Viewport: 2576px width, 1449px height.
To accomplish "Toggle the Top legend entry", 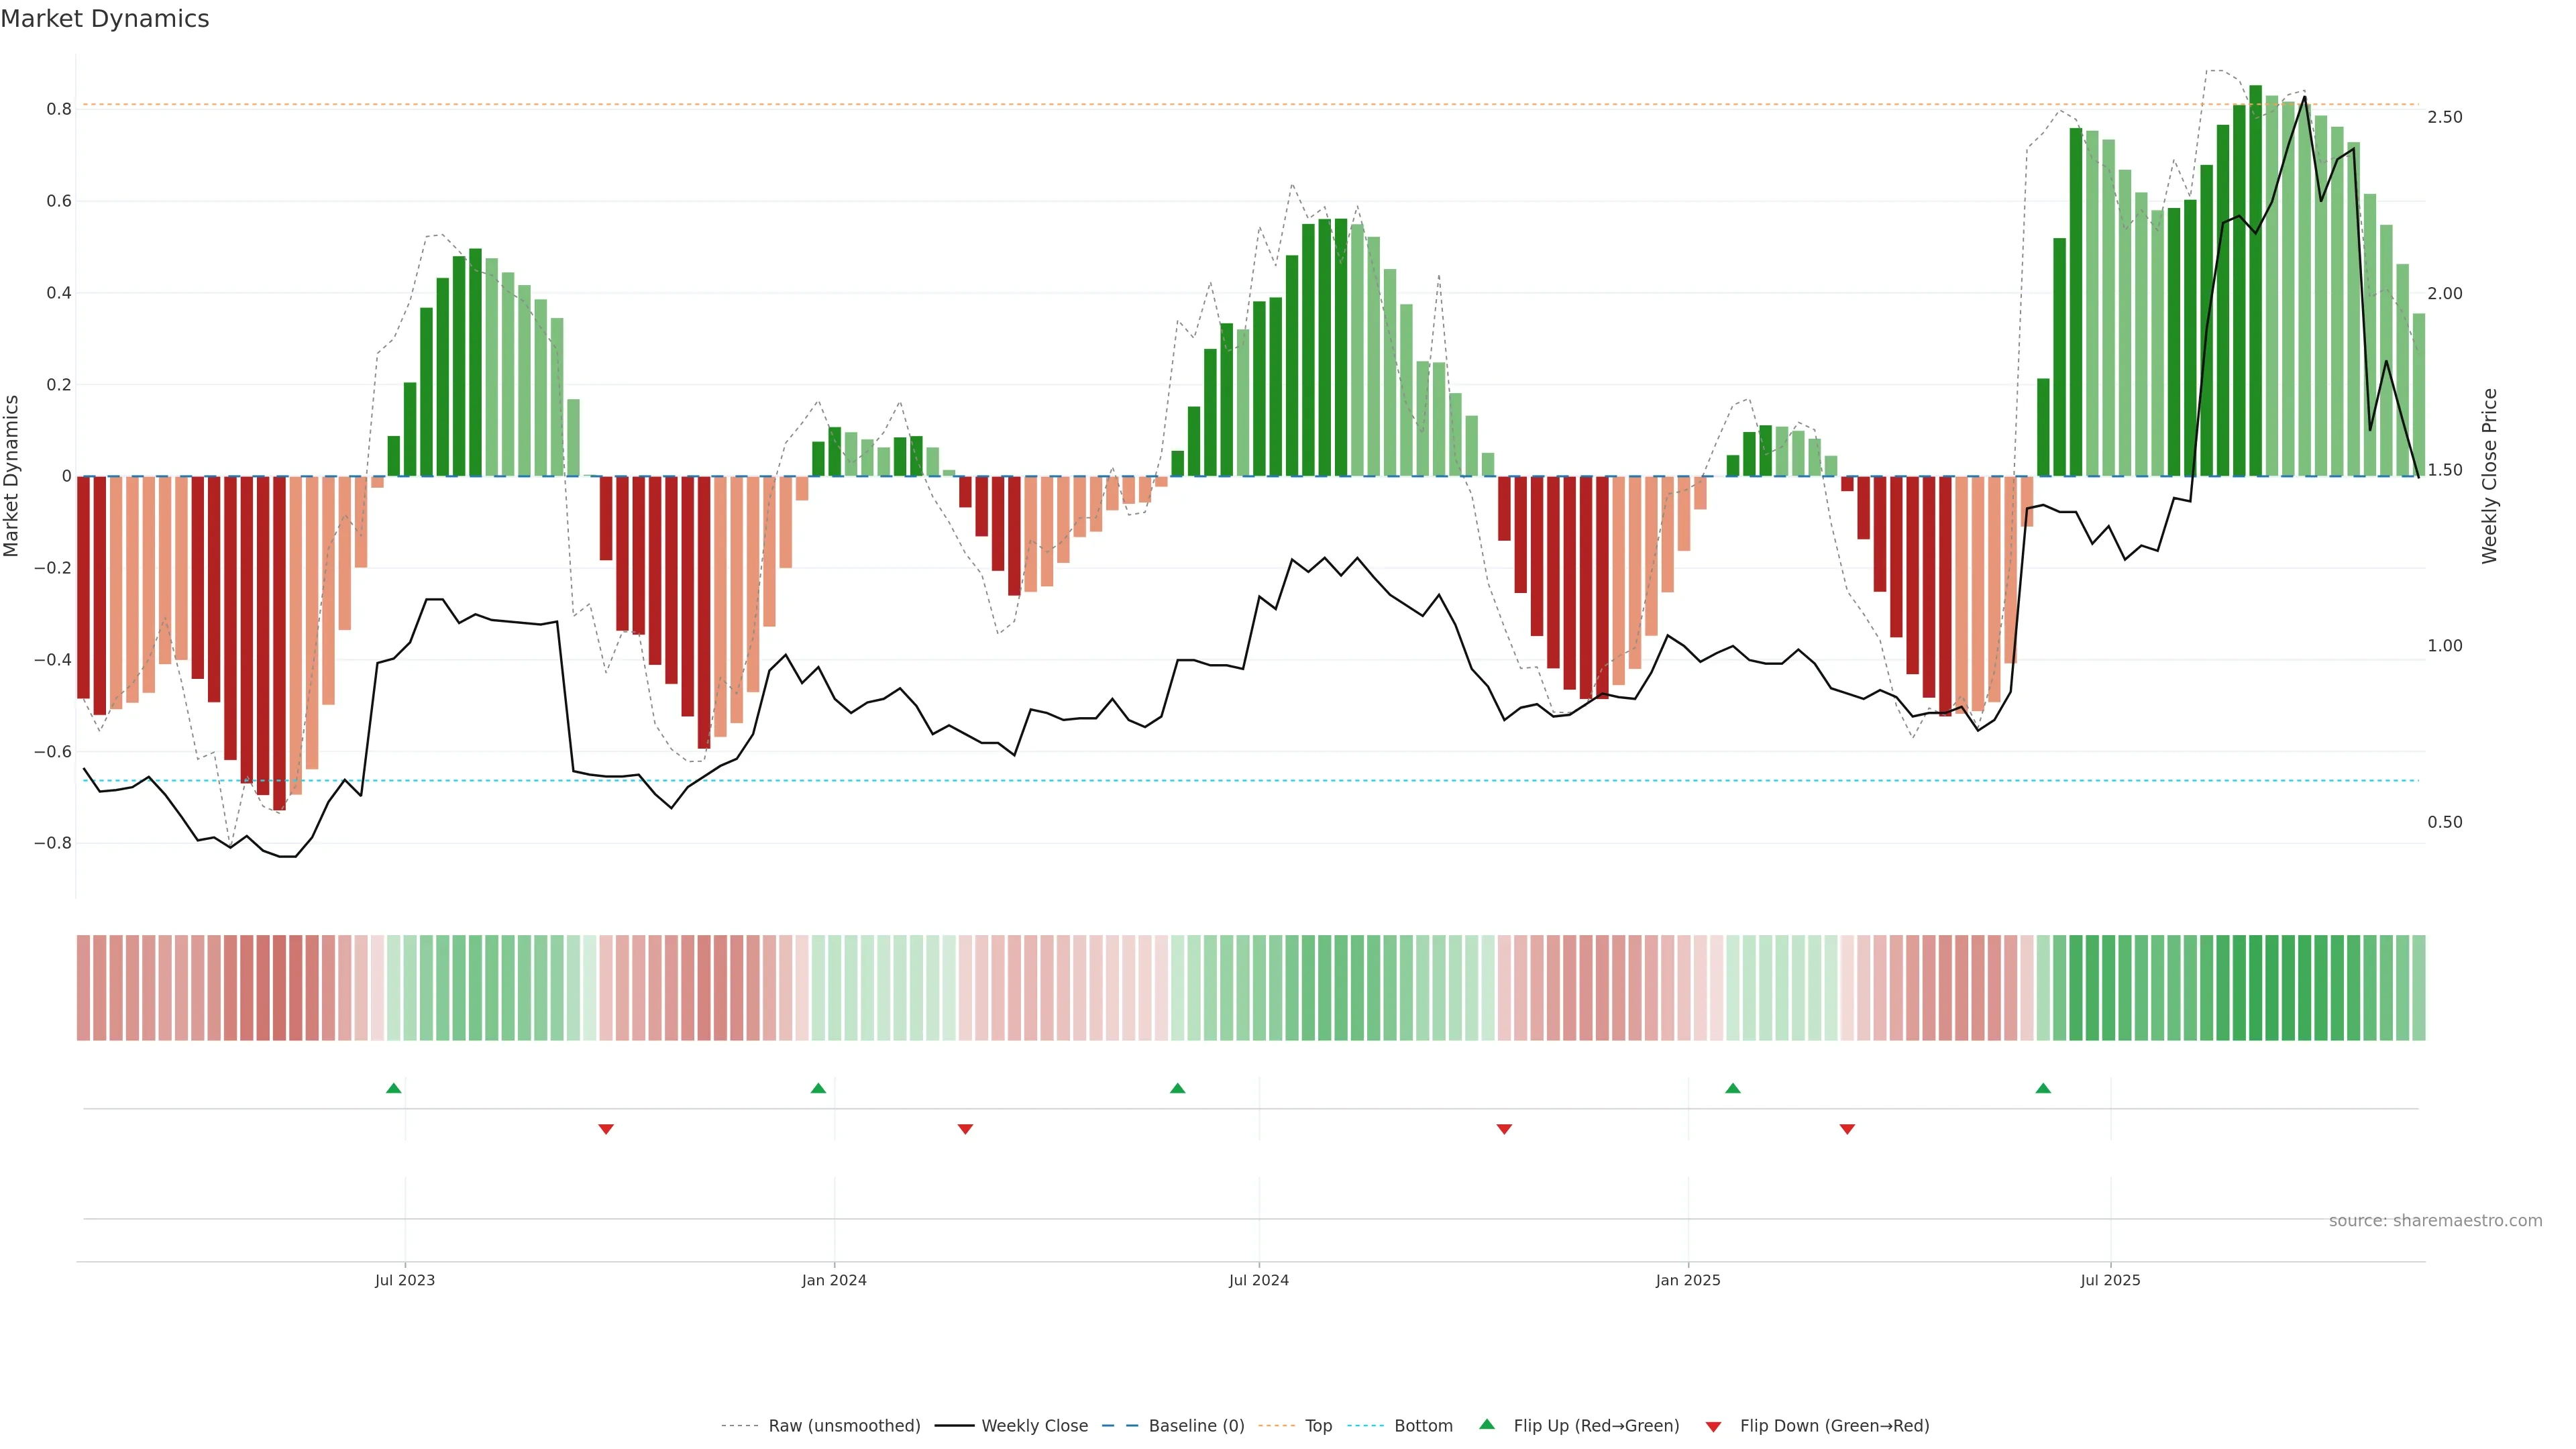I will (x=1318, y=1426).
